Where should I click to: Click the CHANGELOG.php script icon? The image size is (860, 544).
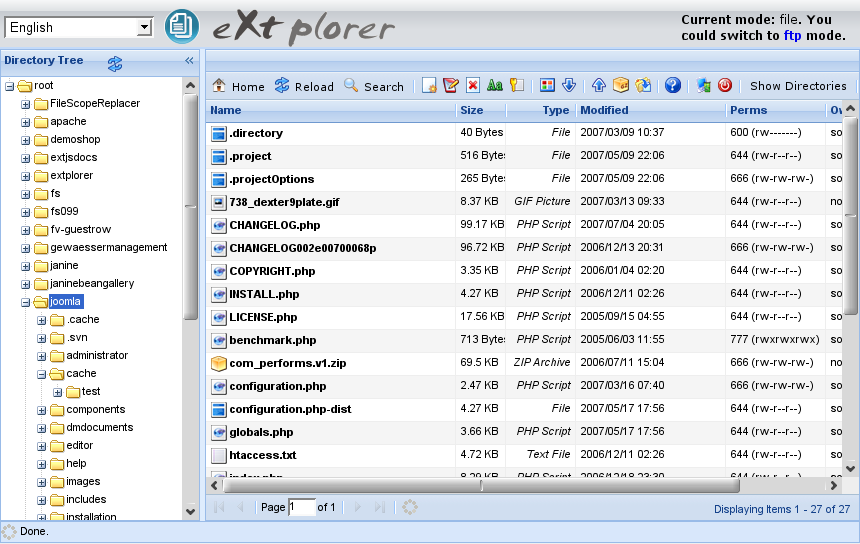pos(219,225)
